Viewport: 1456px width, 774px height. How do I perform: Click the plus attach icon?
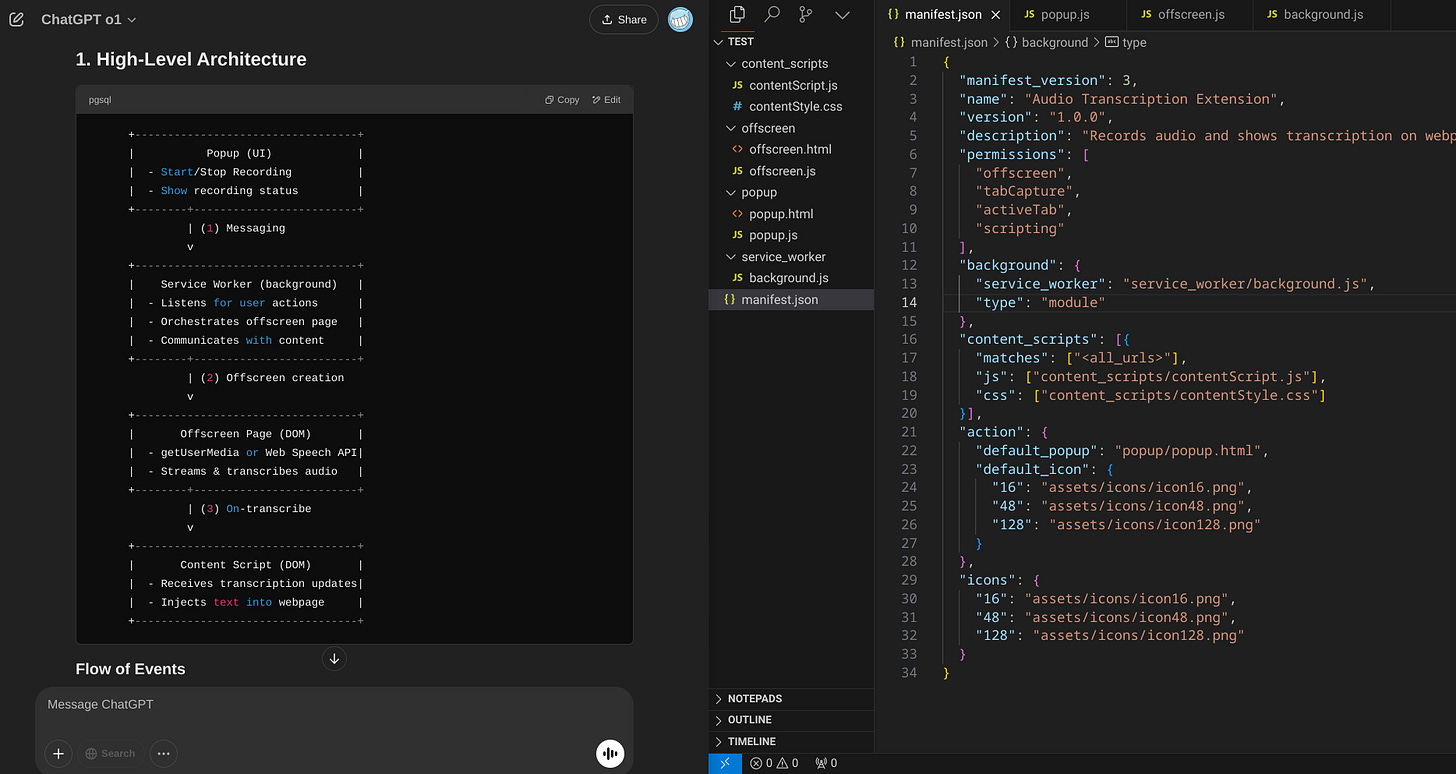(x=59, y=753)
